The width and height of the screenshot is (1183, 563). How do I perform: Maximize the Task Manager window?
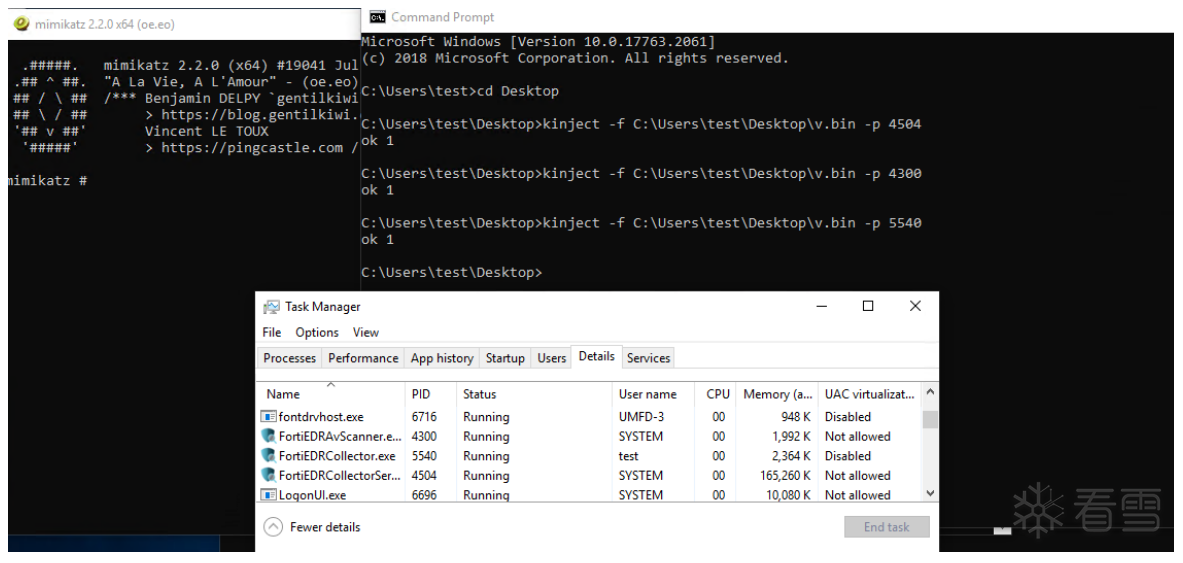click(868, 306)
